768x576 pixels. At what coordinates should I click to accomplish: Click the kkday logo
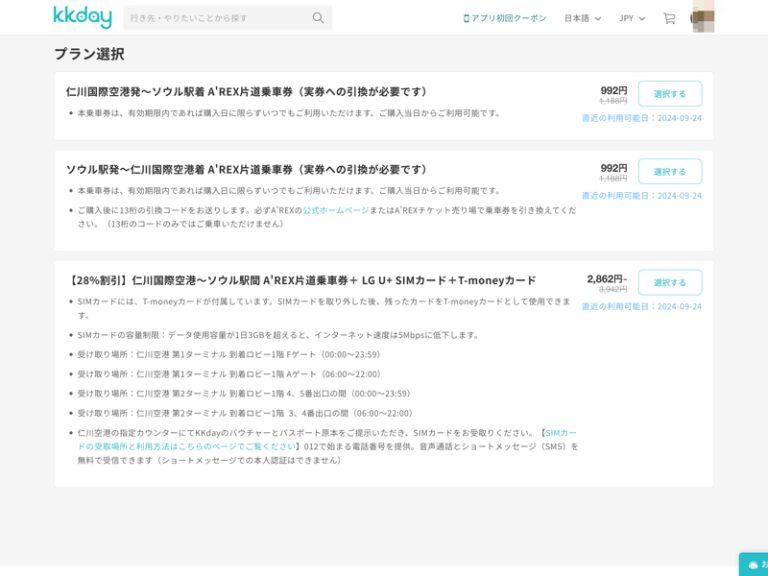pyautogui.click(x=82, y=17)
